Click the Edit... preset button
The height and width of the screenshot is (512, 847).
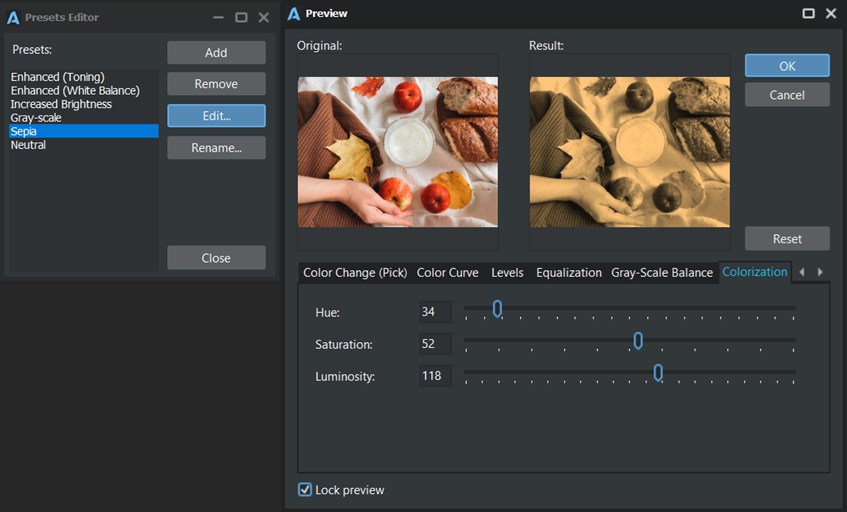click(216, 116)
